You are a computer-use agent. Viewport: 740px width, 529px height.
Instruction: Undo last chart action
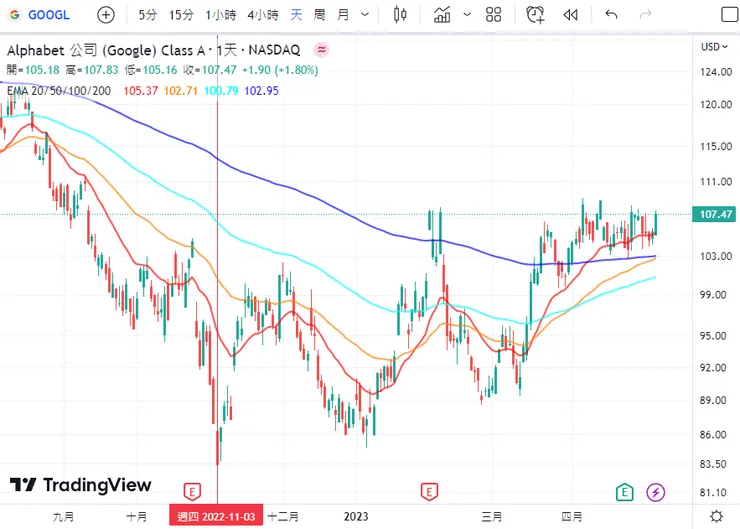[x=611, y=15]
